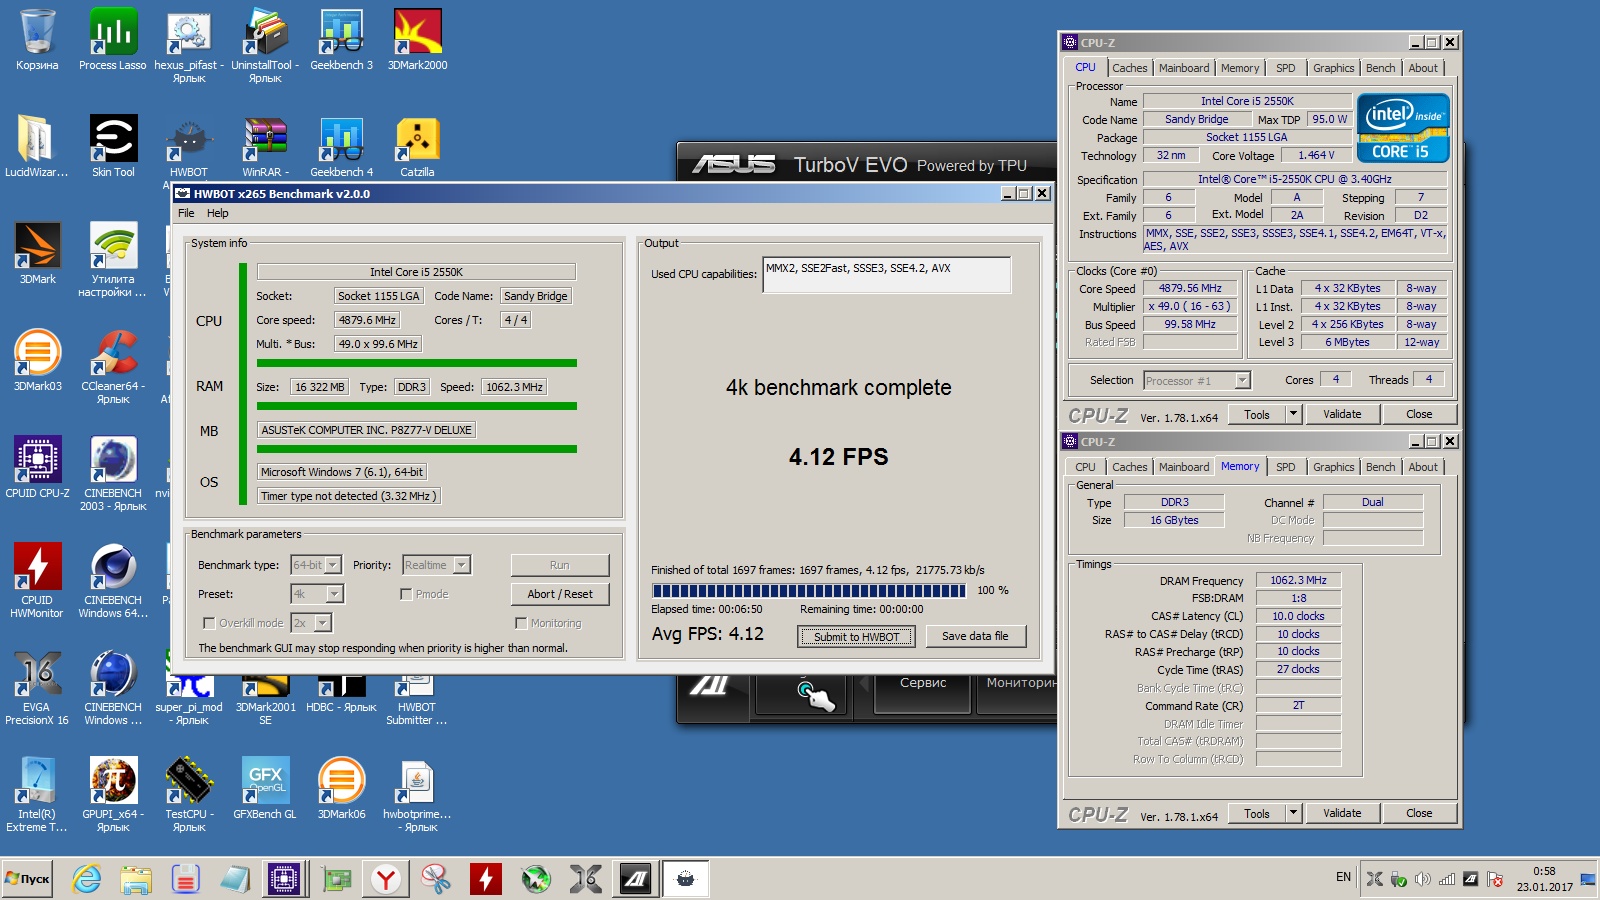The height and width of the screenshot is (900, 1600).
Task: Open the LucidWizard desktop icon
Action: pyautogui.click(x=37, y=146)
